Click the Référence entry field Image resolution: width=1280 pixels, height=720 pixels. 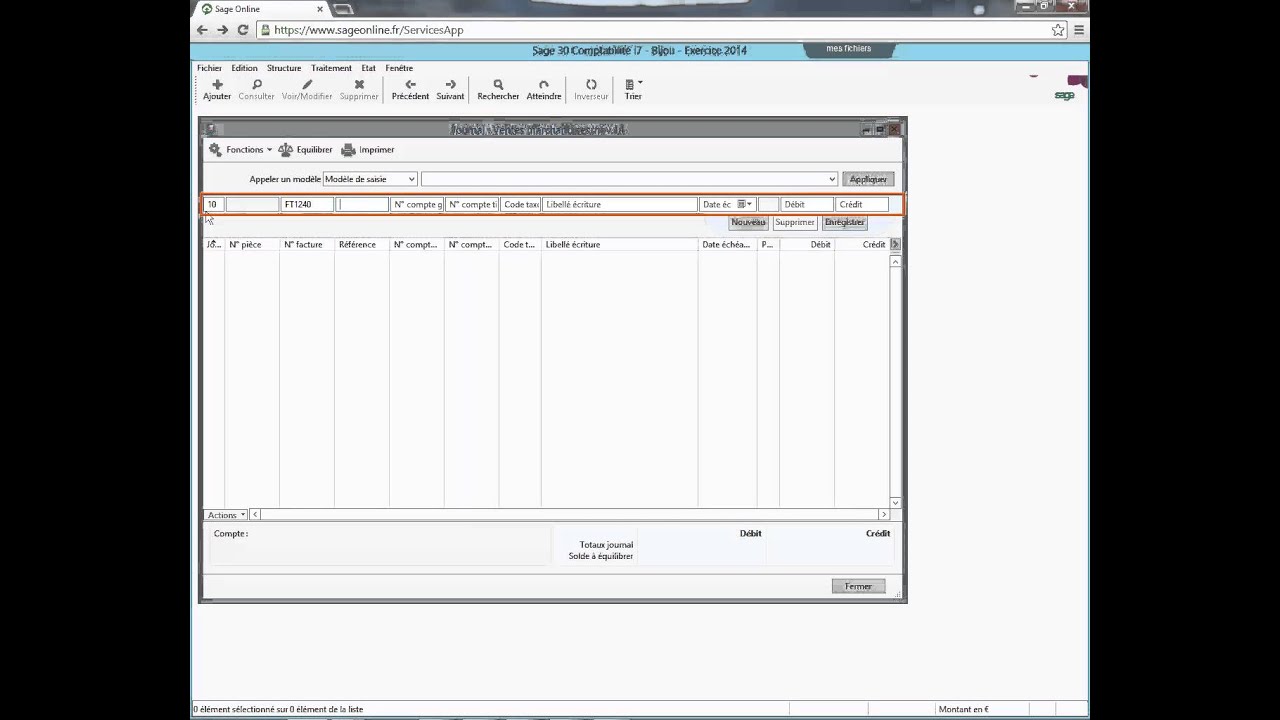point(362,204)
